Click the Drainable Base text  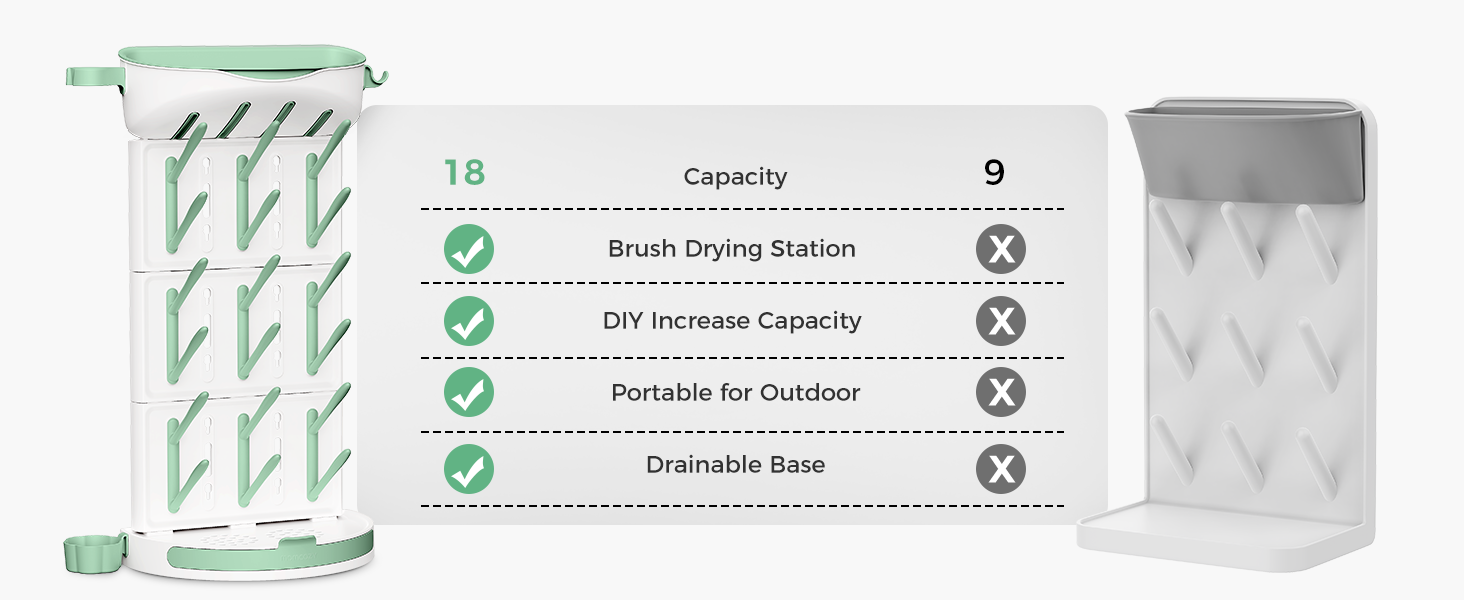(x=735, y=465)
